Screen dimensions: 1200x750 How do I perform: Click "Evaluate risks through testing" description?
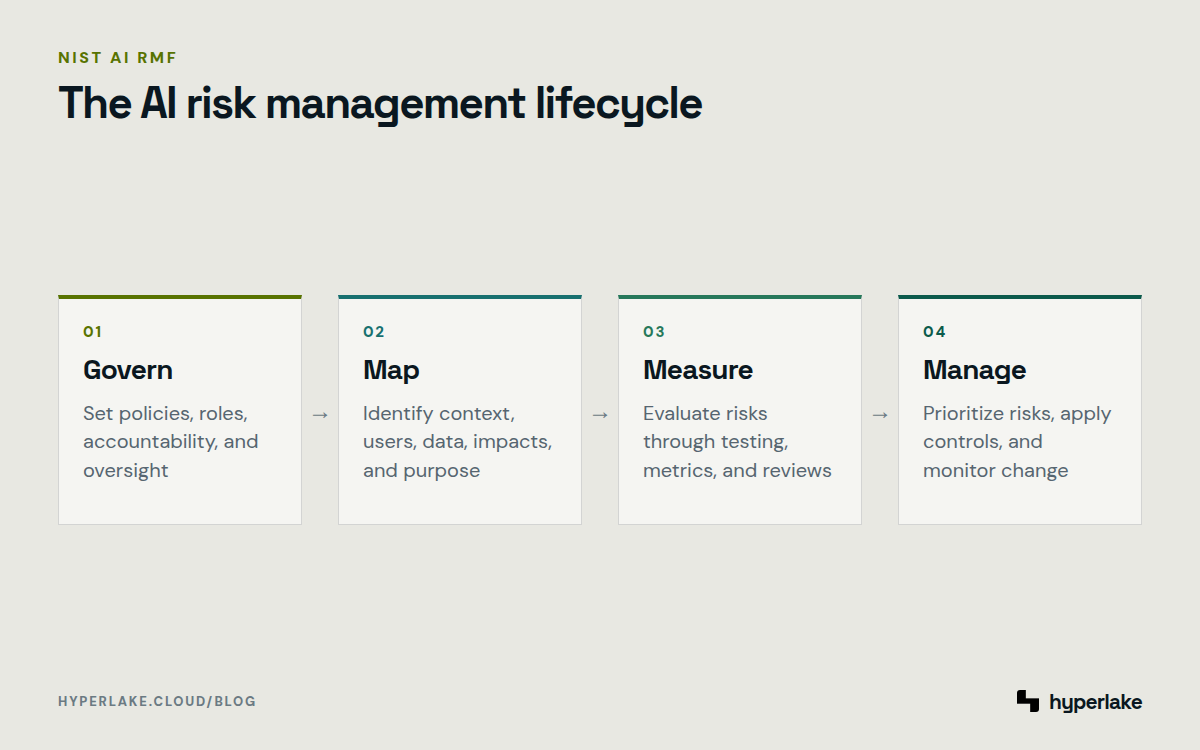tap(737, 442)
